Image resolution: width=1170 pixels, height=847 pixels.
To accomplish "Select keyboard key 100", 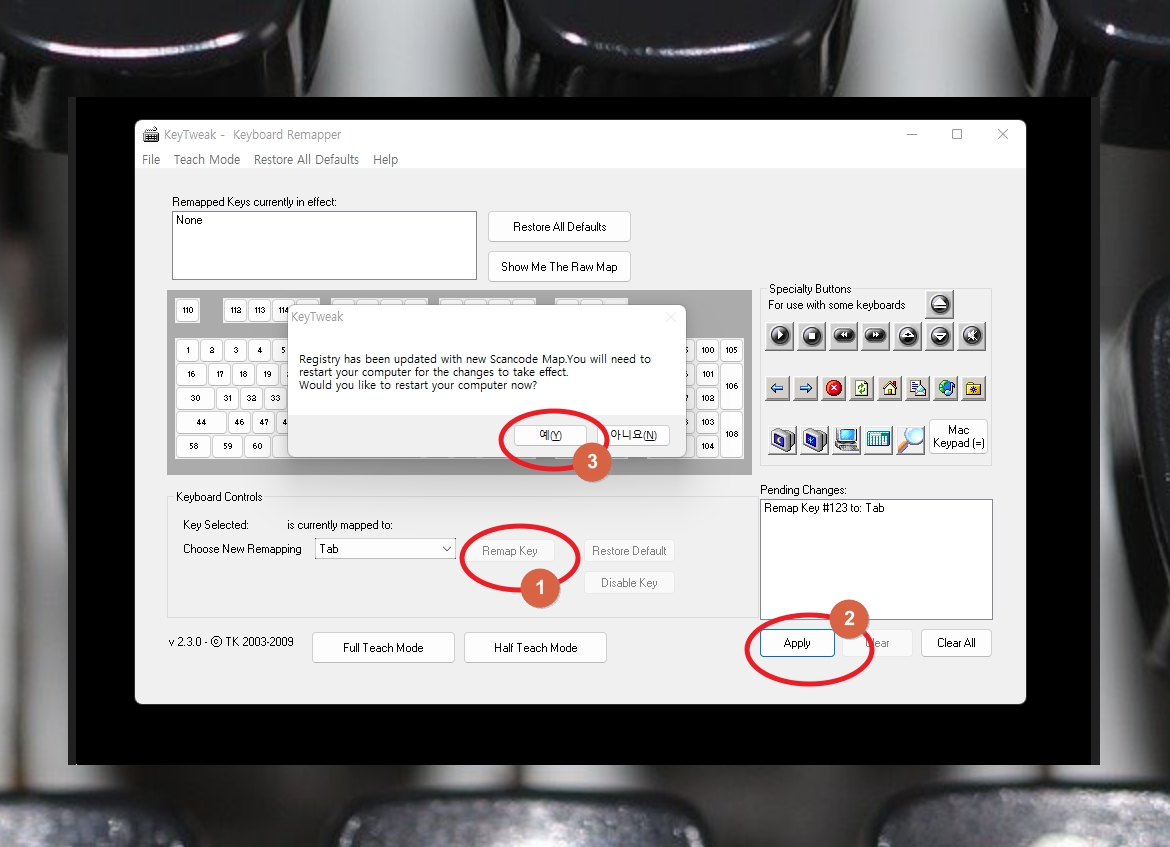I will click(708, 350).
